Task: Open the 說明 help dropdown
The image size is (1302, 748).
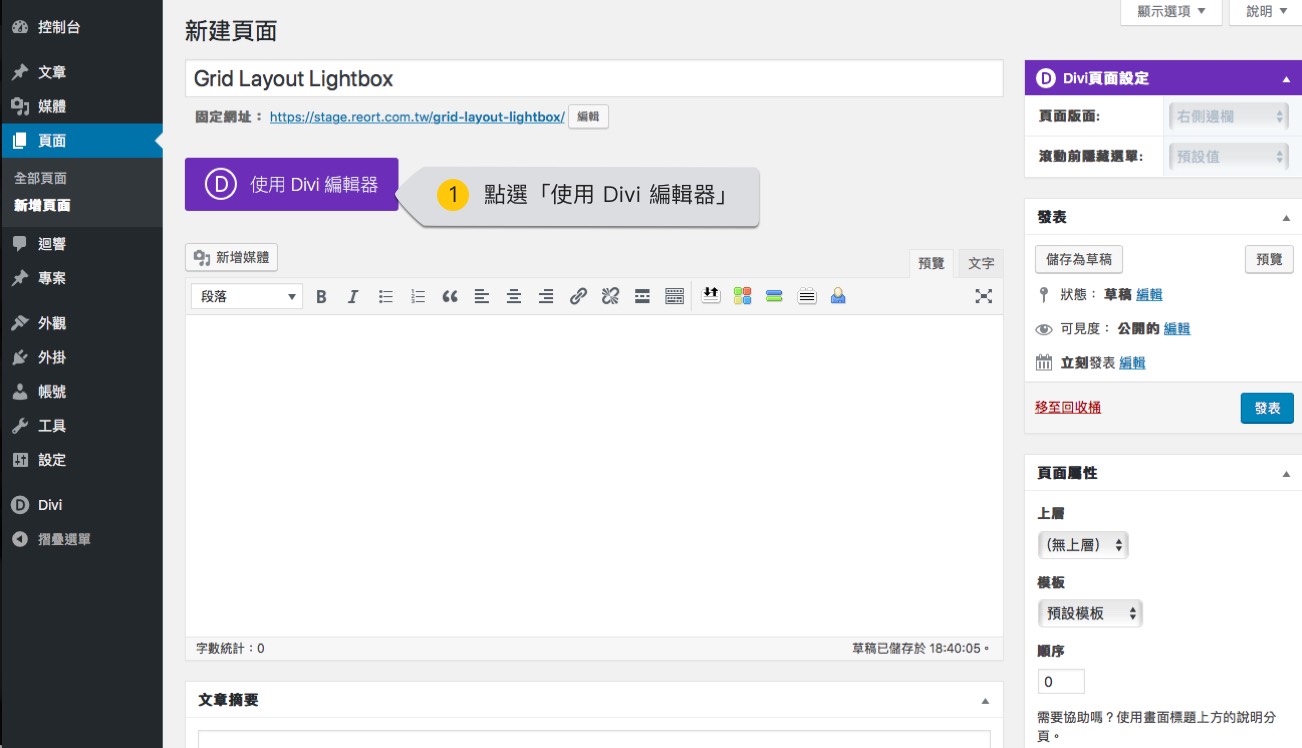Action: coord(1267,12)
